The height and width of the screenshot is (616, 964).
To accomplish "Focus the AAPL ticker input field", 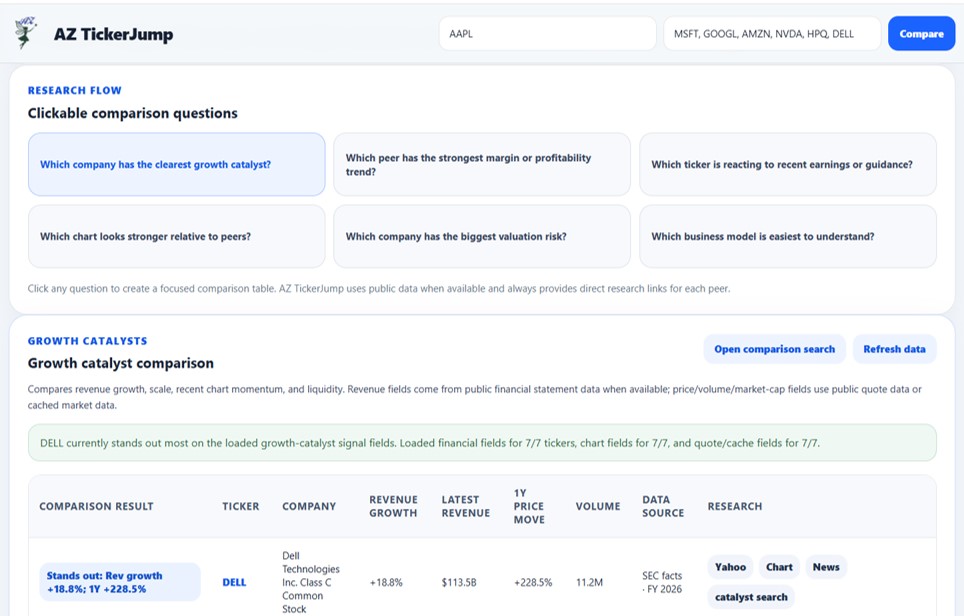I will tap(547, 34).
